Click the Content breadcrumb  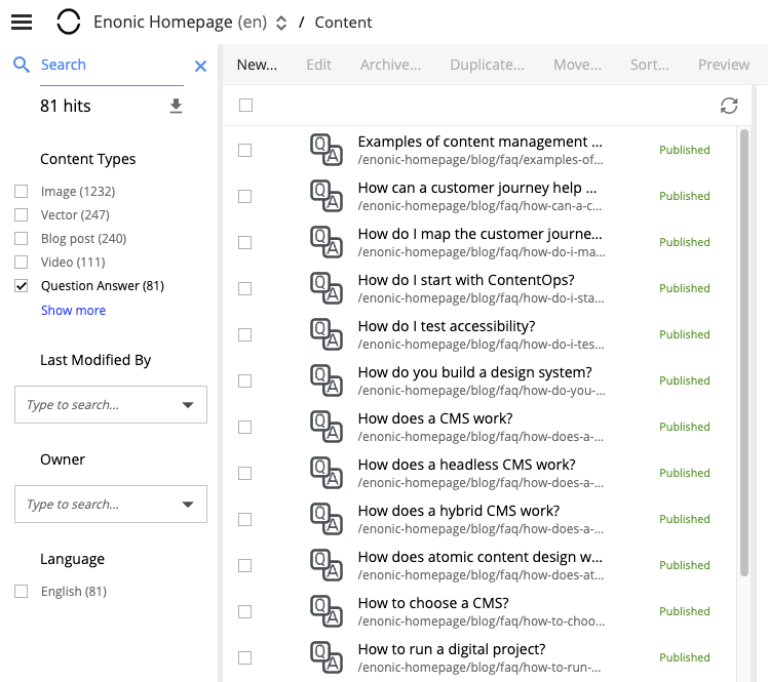pyautogui.click(x=343, y=23)
